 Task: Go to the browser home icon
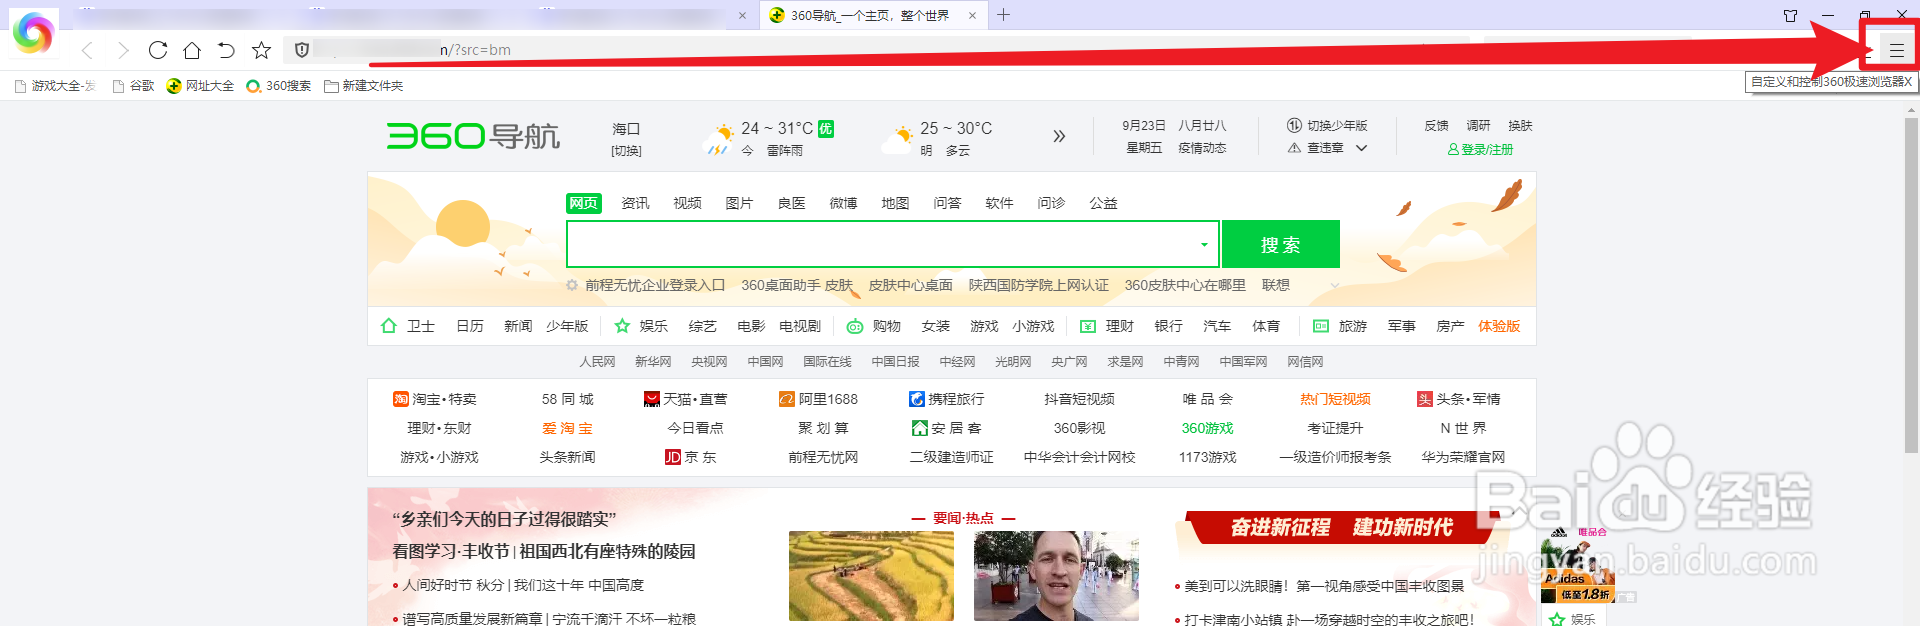pyautogui.click(x=192, y=50)
